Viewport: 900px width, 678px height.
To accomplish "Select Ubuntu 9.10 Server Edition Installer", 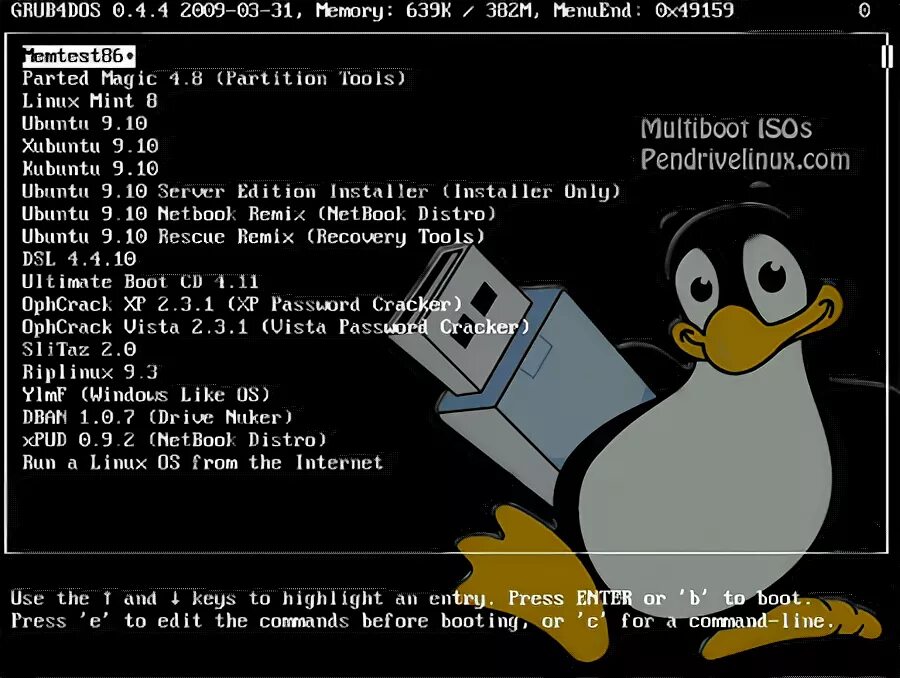I will click(x=321, y=191).
